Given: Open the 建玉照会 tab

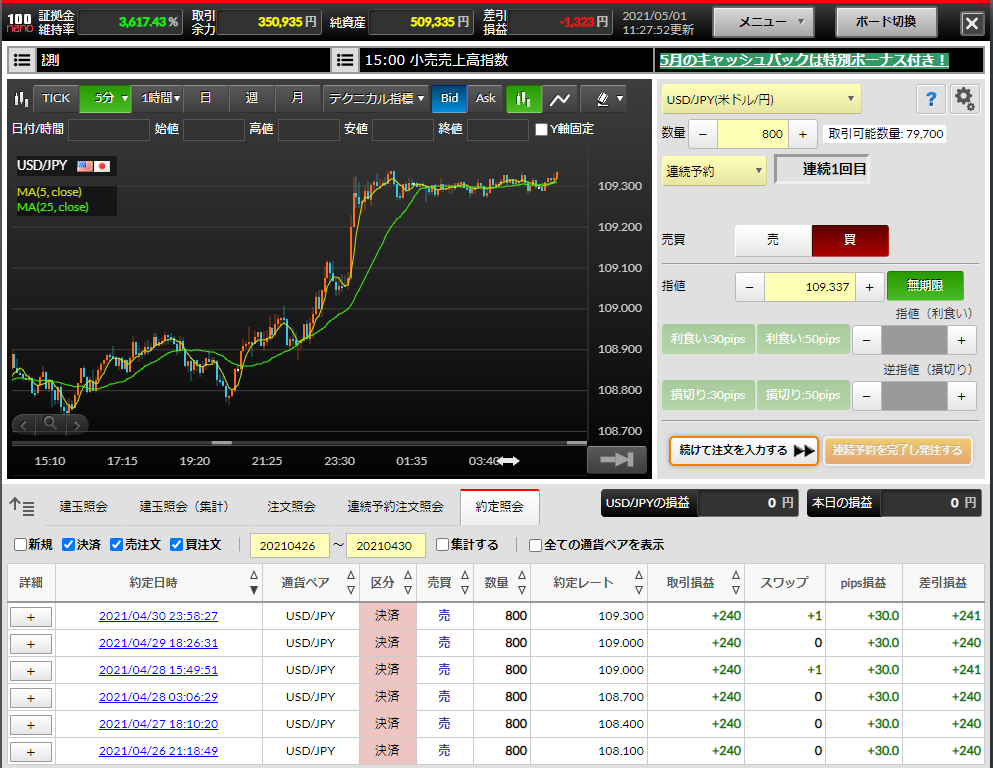Looking at the screenshot, I should pos(83,507).
